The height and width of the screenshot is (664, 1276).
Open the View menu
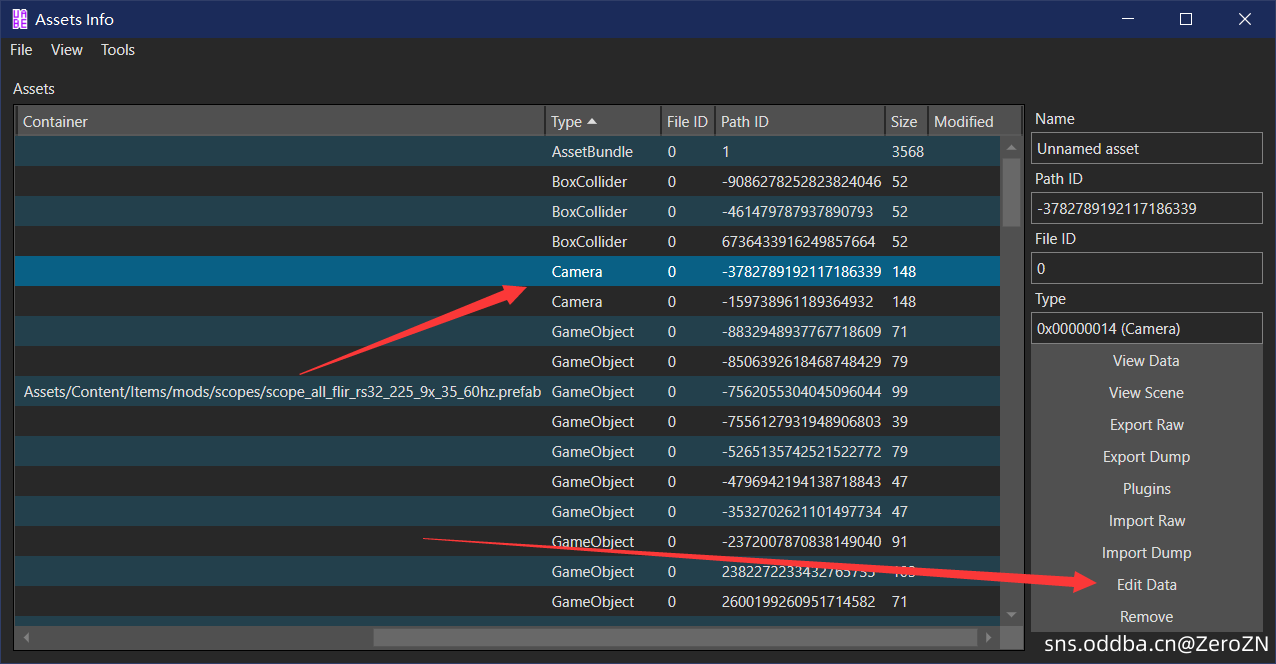[x=67, y=50]
